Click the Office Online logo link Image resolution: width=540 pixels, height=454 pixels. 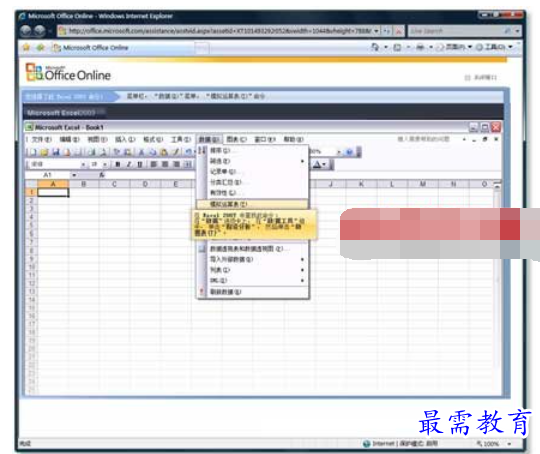pyautogui.click(x=68, y=73)
